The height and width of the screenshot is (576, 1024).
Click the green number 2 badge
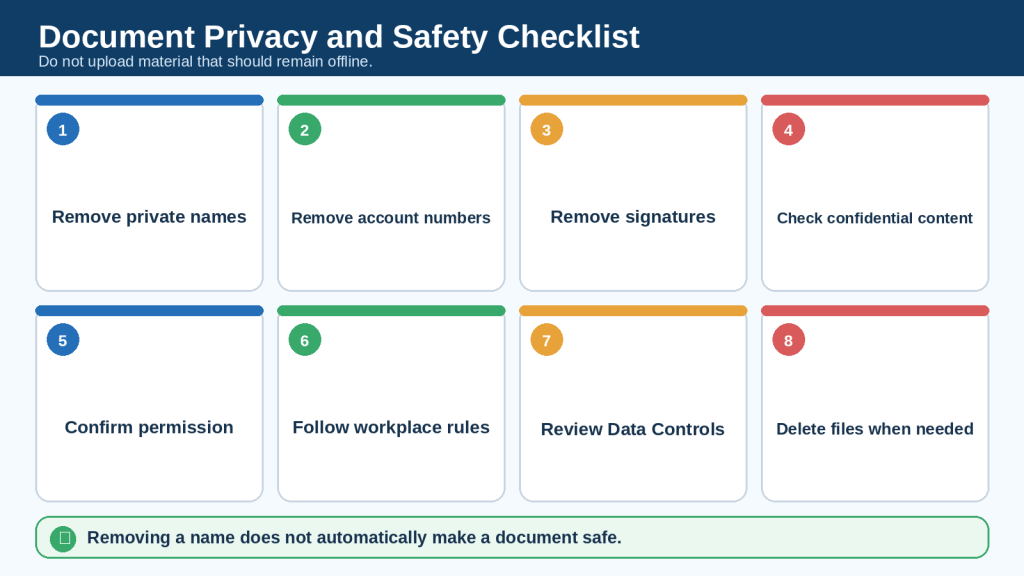pyautogui.click(x=304, y=129)
